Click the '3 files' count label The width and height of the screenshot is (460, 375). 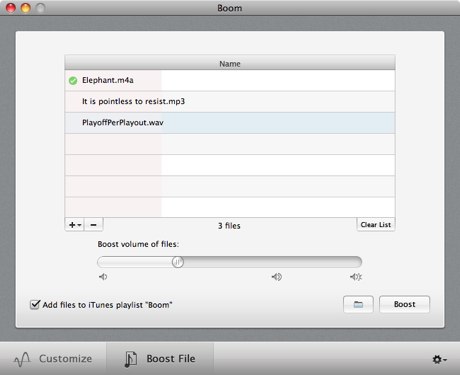point(229,226)
